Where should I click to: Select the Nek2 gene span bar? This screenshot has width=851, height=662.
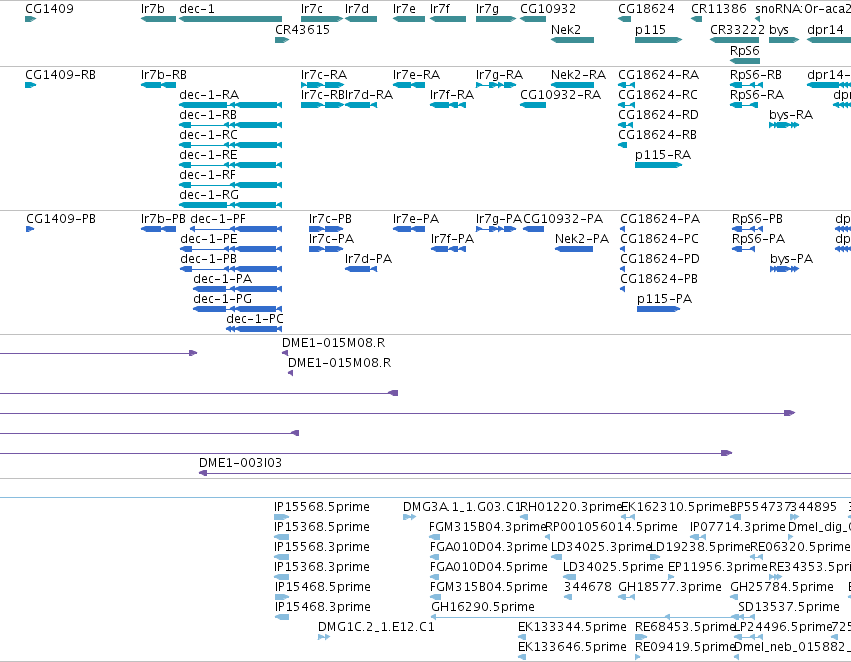coord(573,40)
